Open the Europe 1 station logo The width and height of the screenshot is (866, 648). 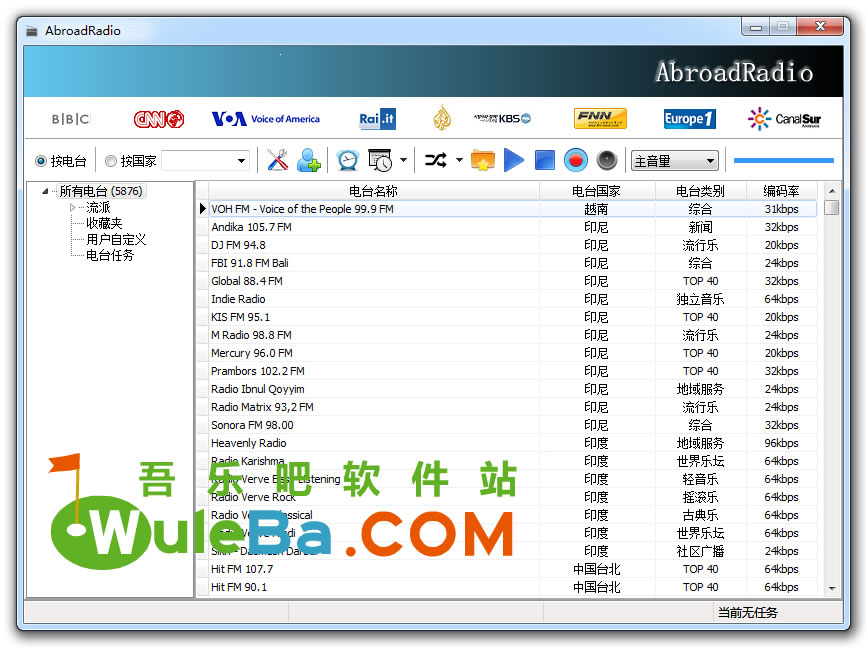(x=690, y=119)
